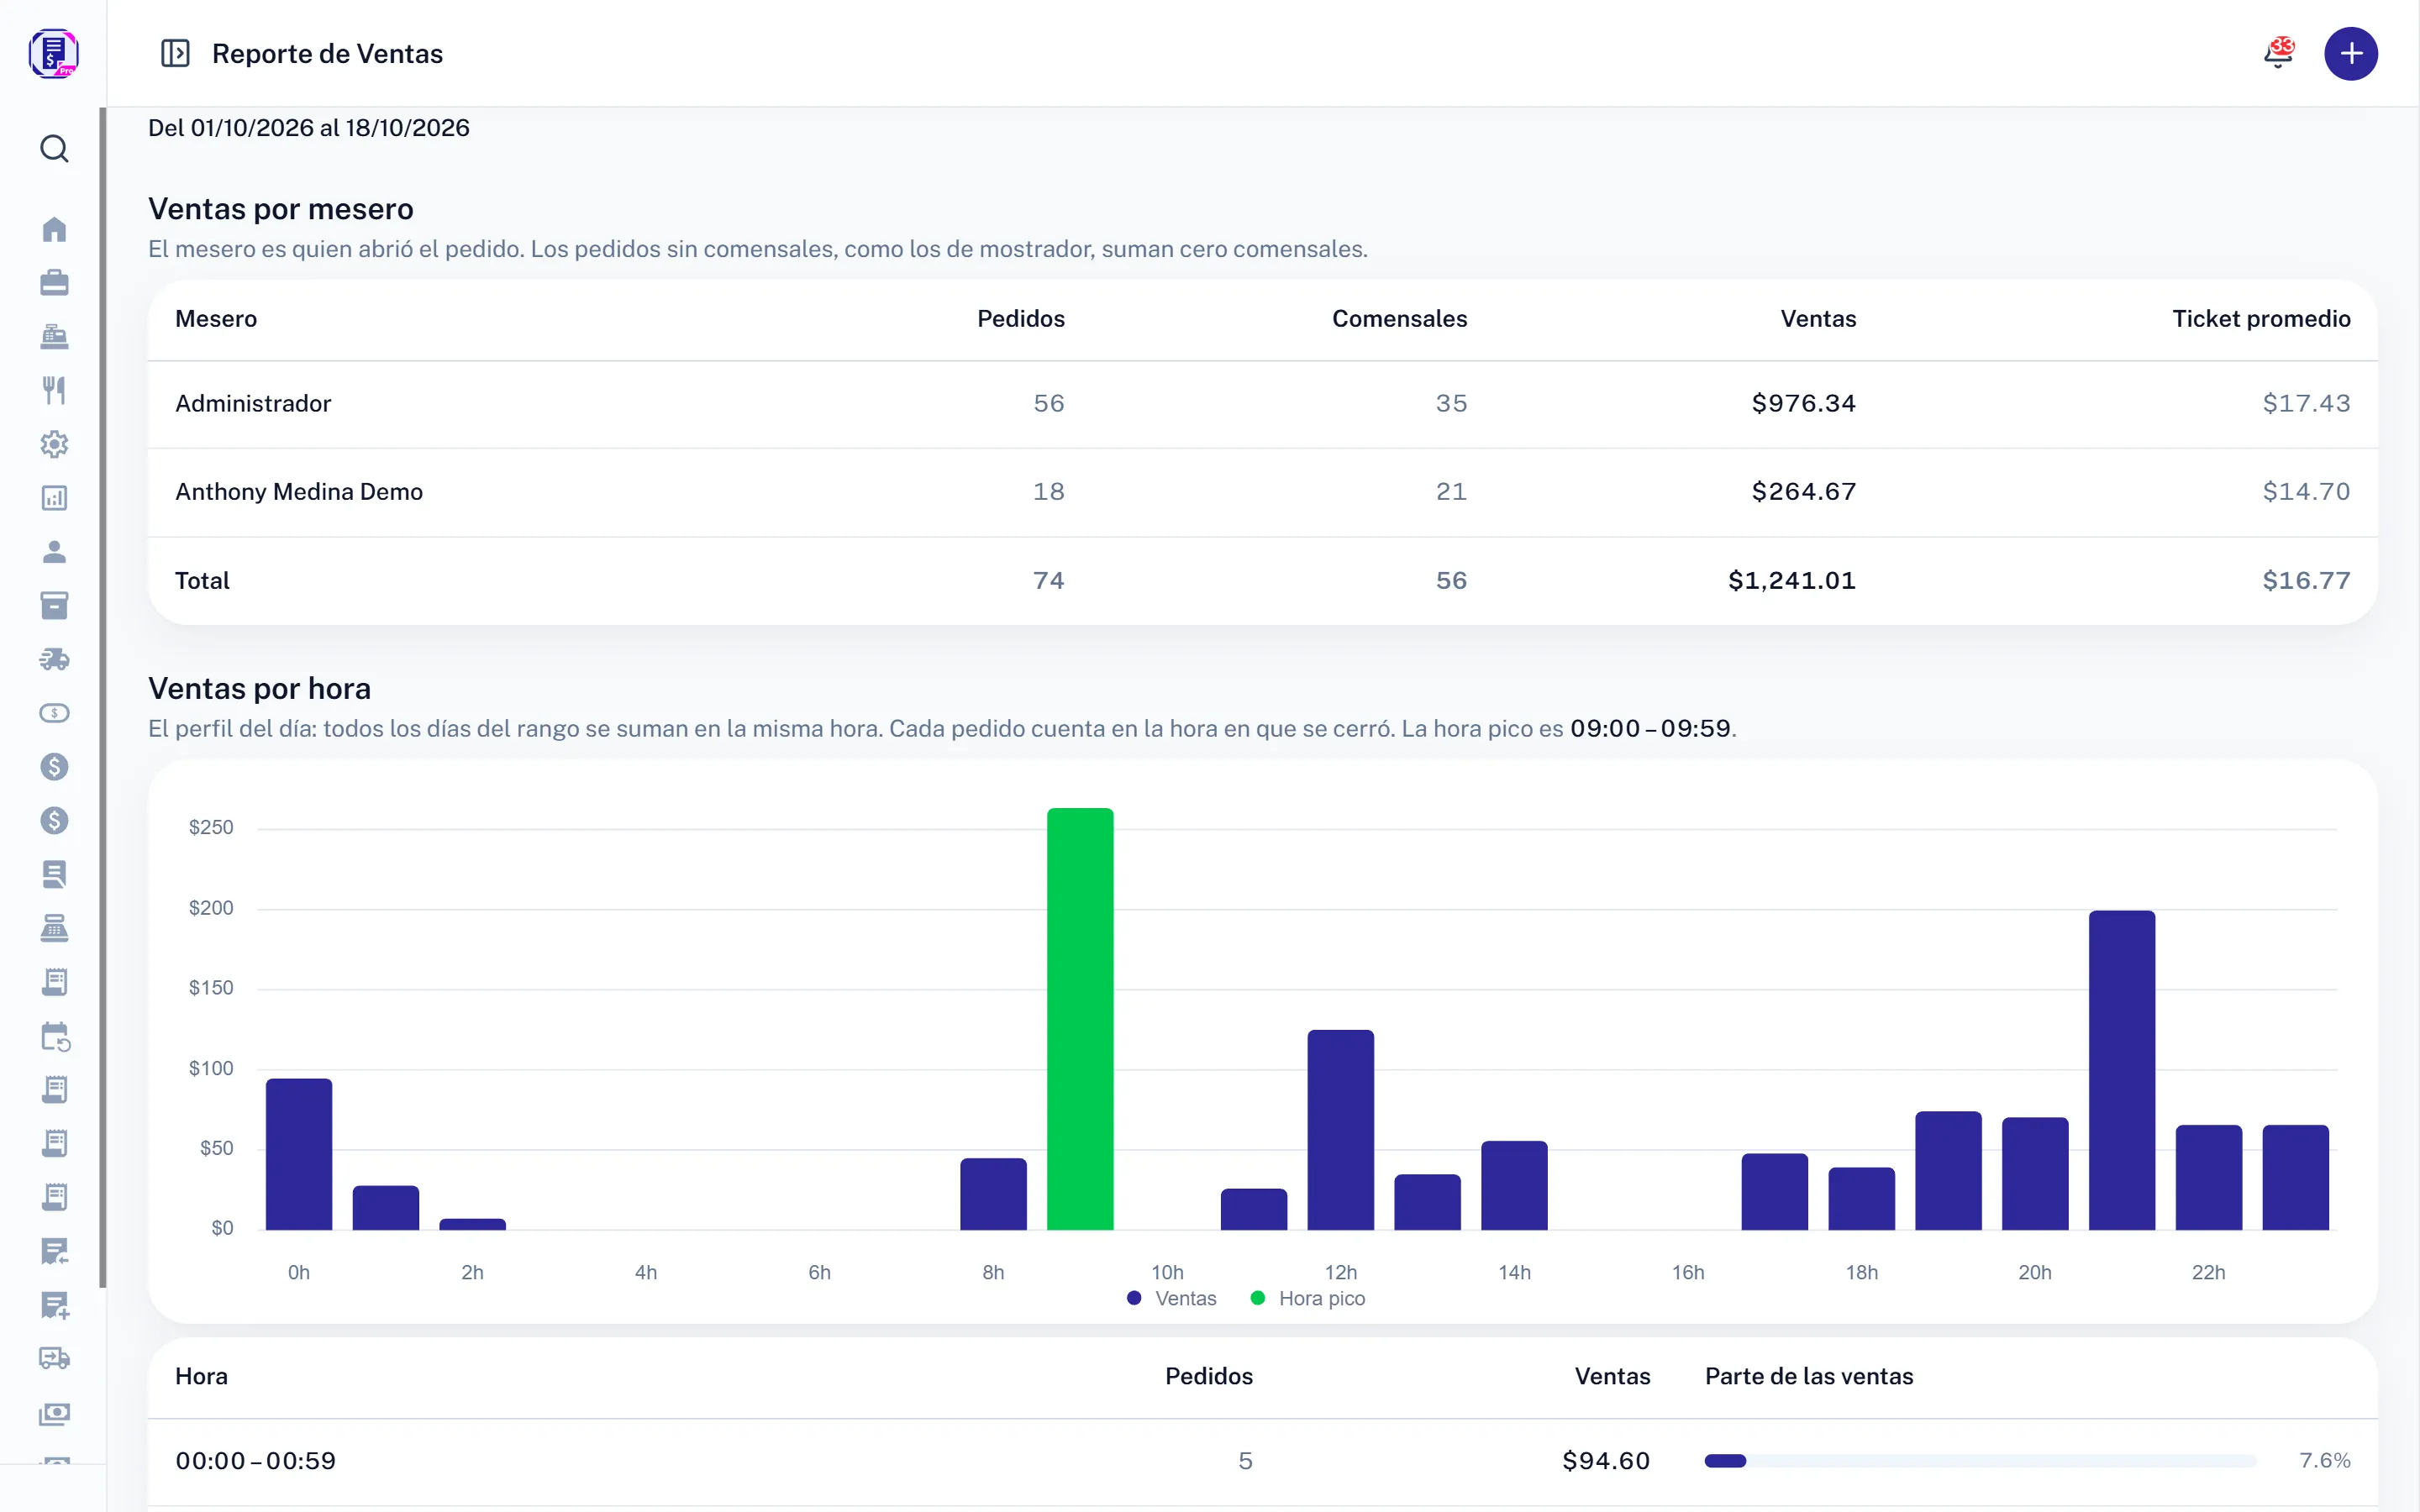Open the calendar with refresh arrow icon

coord(54,1036)
